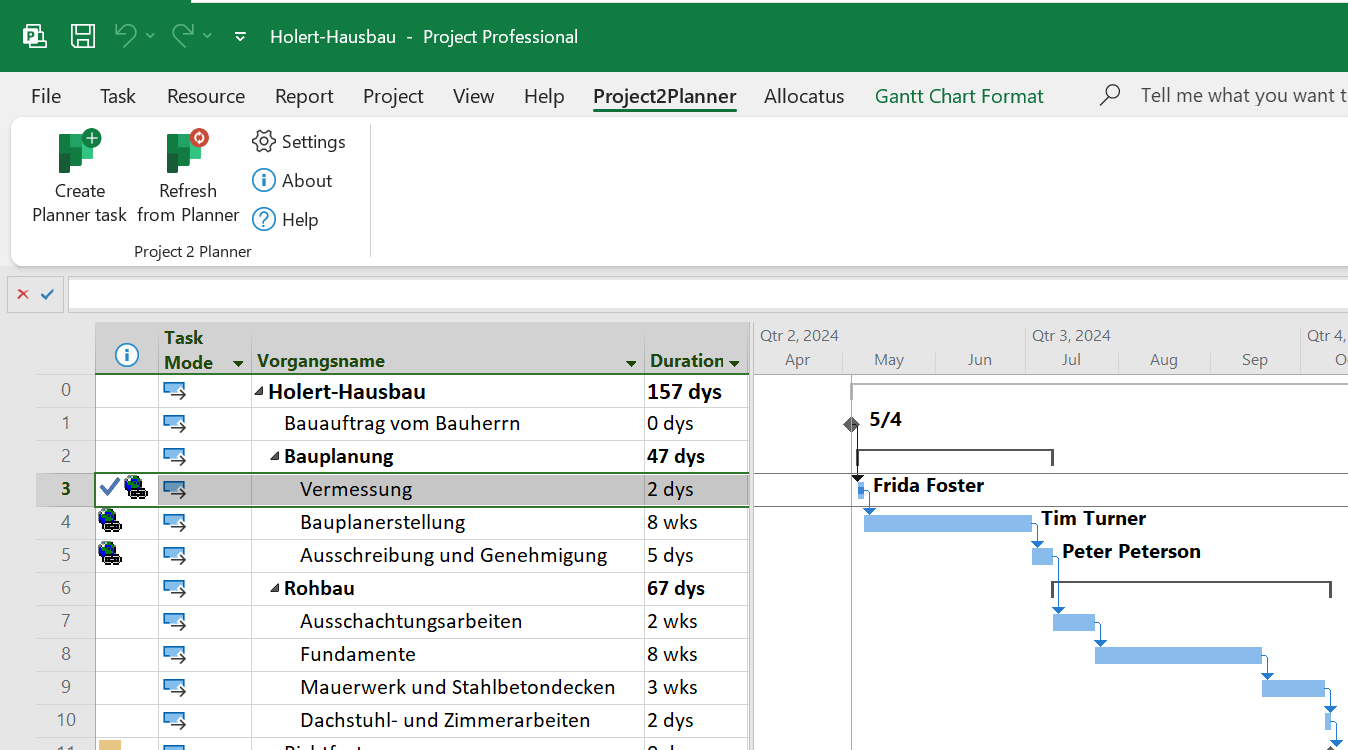The height and width of the screenshot is (750, 1348).
Task: Collapse the Bauplanung summary task
Action: [275, 457]
